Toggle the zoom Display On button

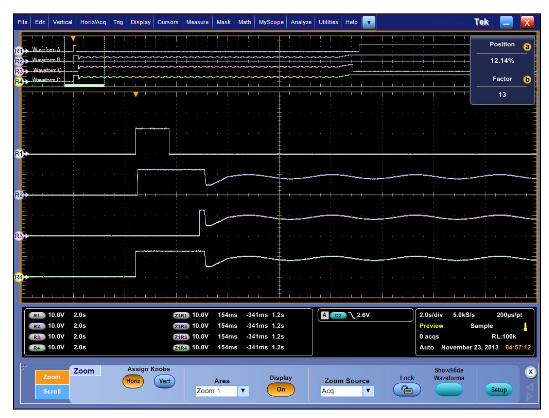coord(281,390)
